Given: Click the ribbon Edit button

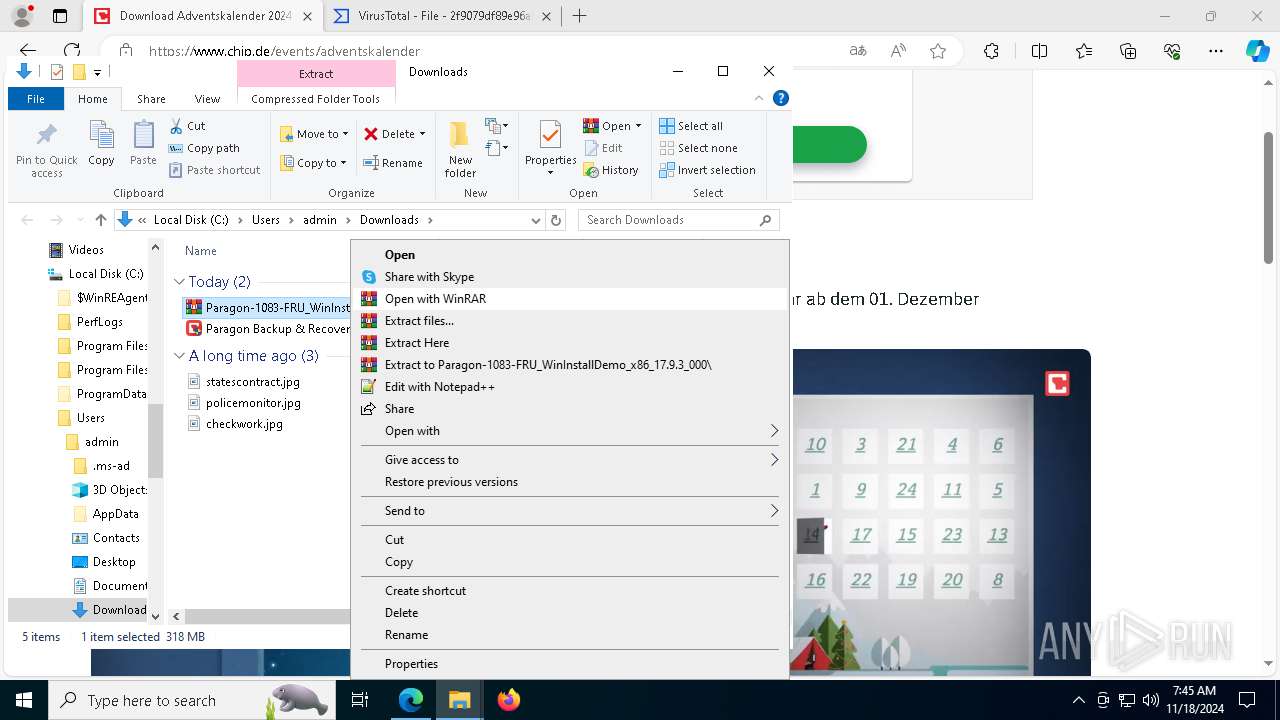Looking at the screenshot, I should click(603, 148).
